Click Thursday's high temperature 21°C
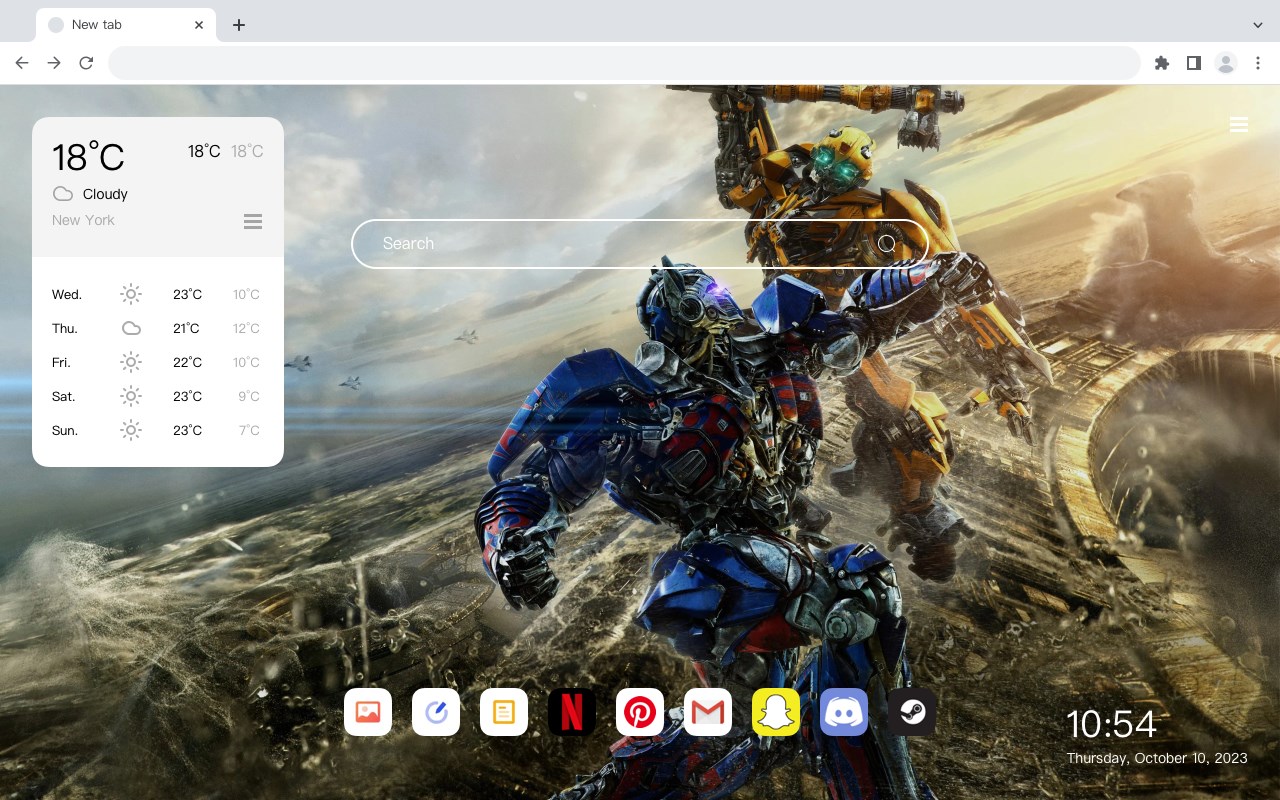 pos(186,328)
